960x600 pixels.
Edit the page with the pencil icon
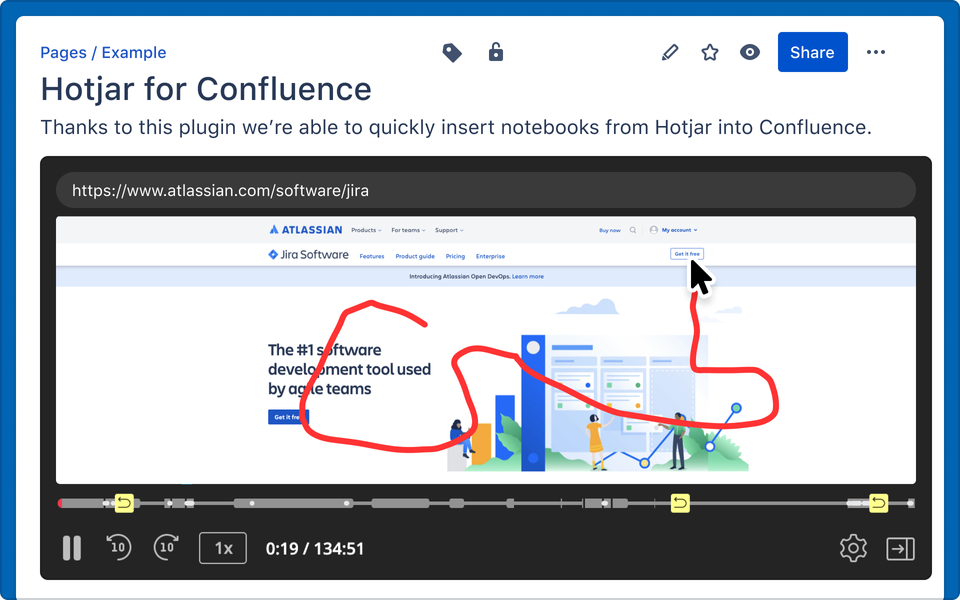pos(670,53)
